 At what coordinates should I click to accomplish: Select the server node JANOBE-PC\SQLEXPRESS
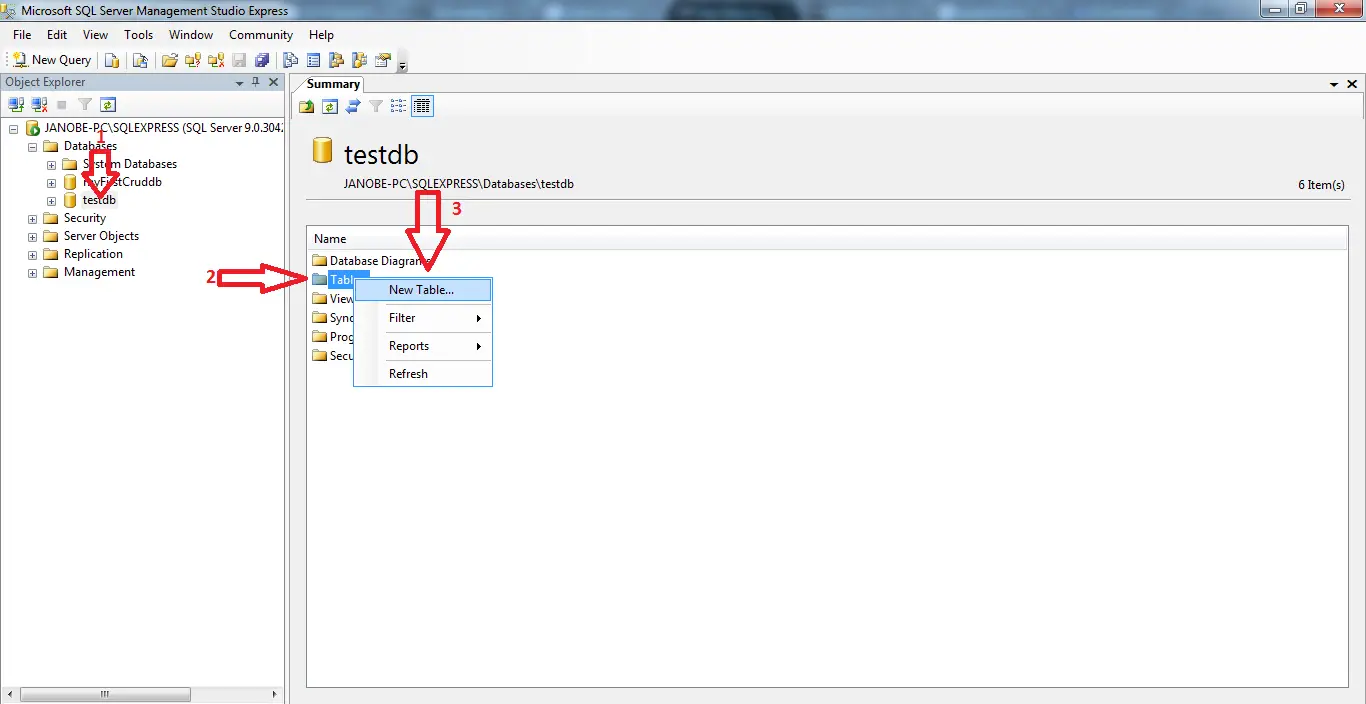[165, 128]
